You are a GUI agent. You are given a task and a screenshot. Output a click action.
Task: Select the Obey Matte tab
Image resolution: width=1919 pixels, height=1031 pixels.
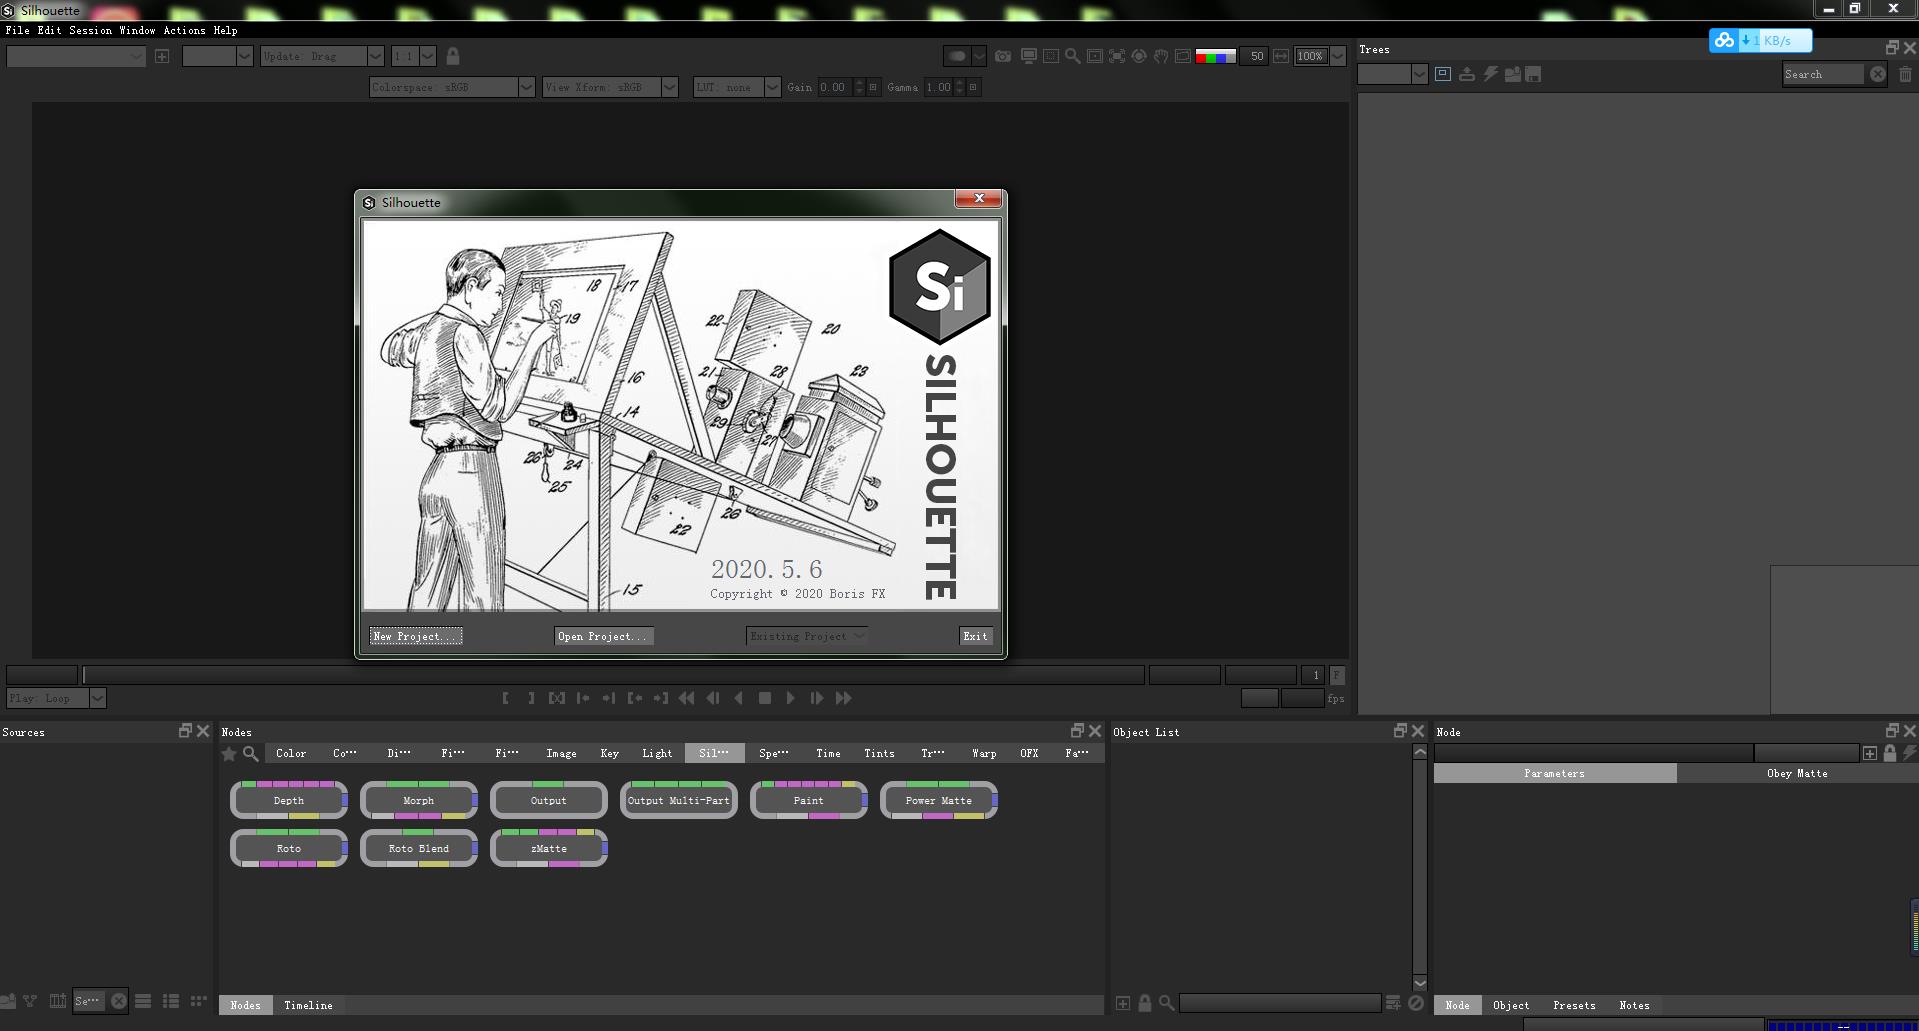point(1797,773)
